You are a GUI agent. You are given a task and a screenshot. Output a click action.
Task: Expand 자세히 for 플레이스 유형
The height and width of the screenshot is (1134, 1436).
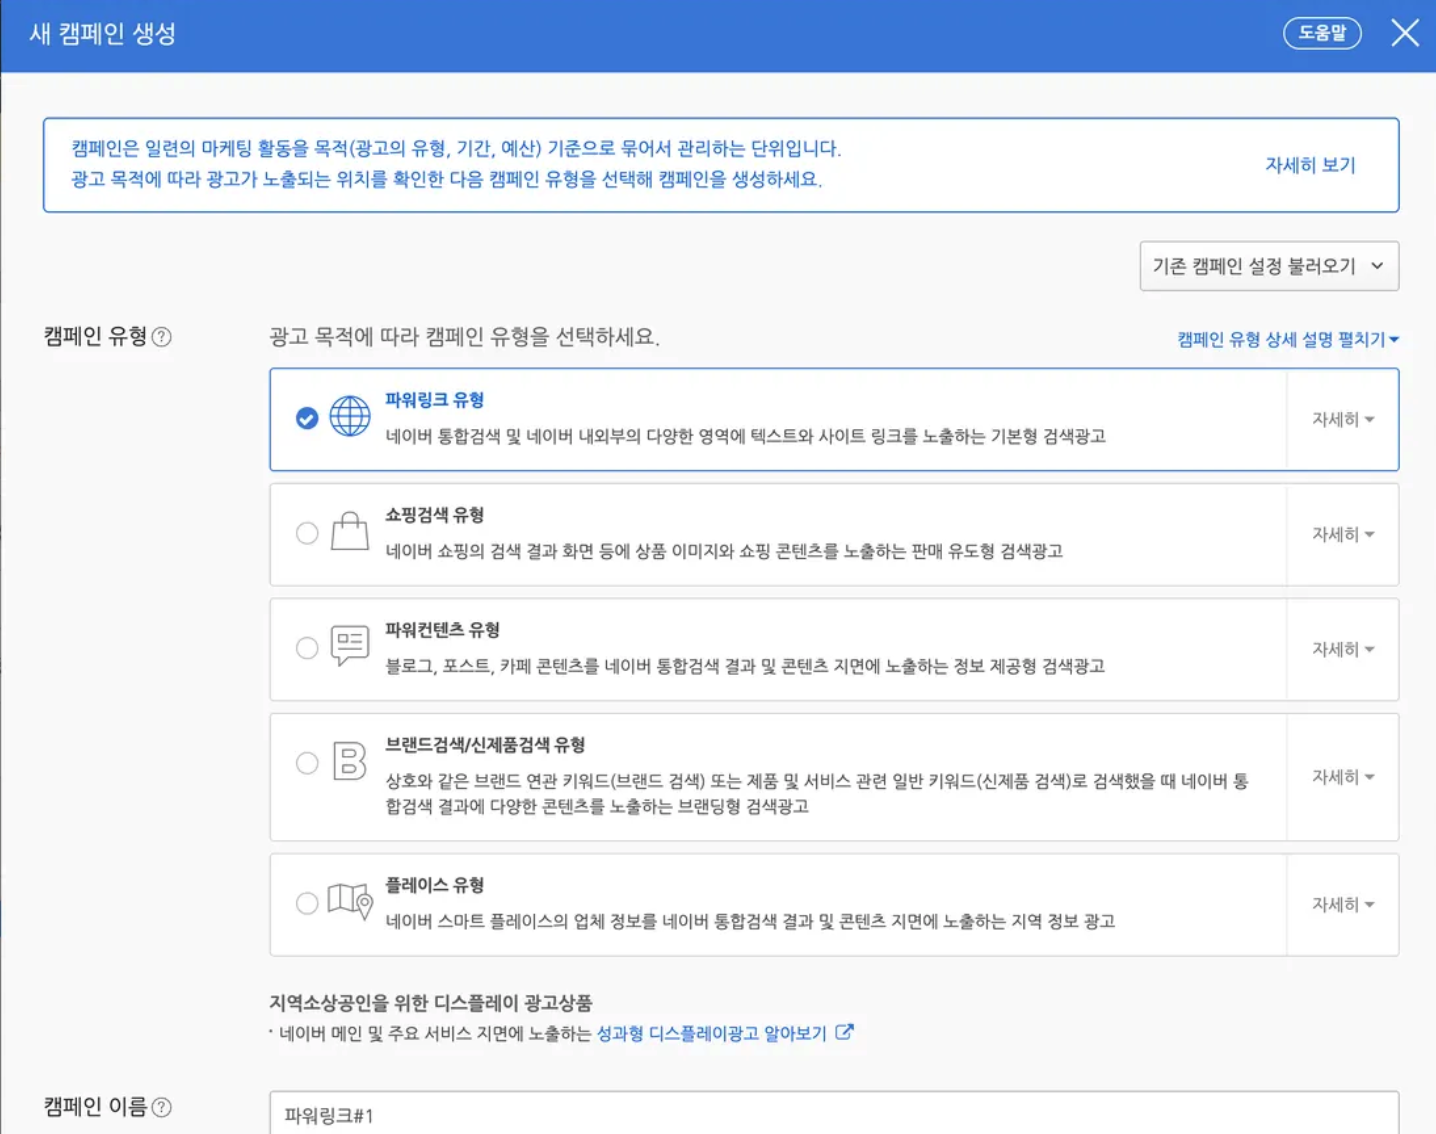pyautogui.click(x=1343, y=904)
